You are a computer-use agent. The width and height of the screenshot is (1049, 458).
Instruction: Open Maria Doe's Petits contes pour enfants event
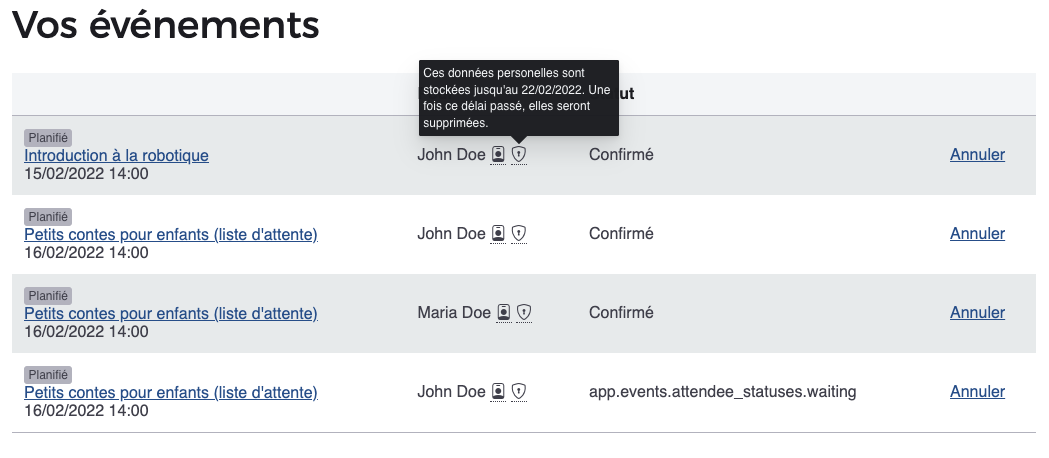click(170, 313)
